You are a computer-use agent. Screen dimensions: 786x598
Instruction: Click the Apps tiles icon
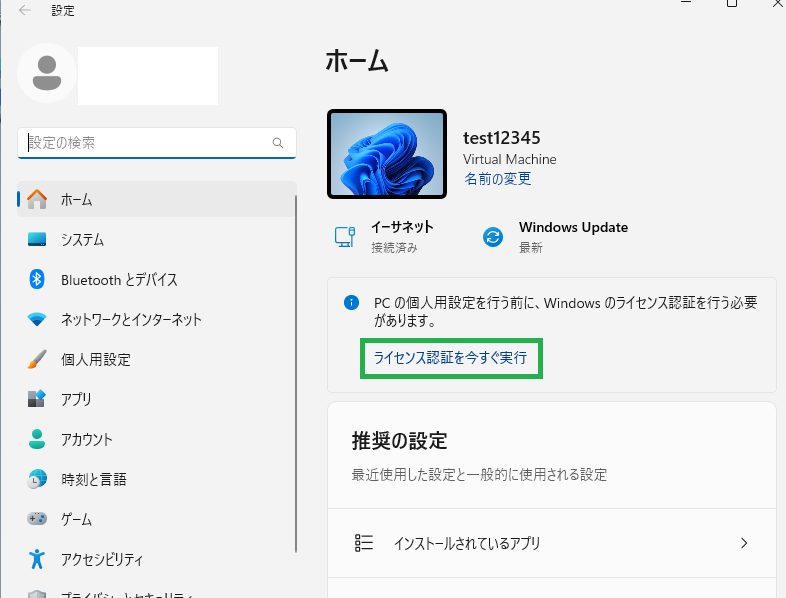[37, 399]
